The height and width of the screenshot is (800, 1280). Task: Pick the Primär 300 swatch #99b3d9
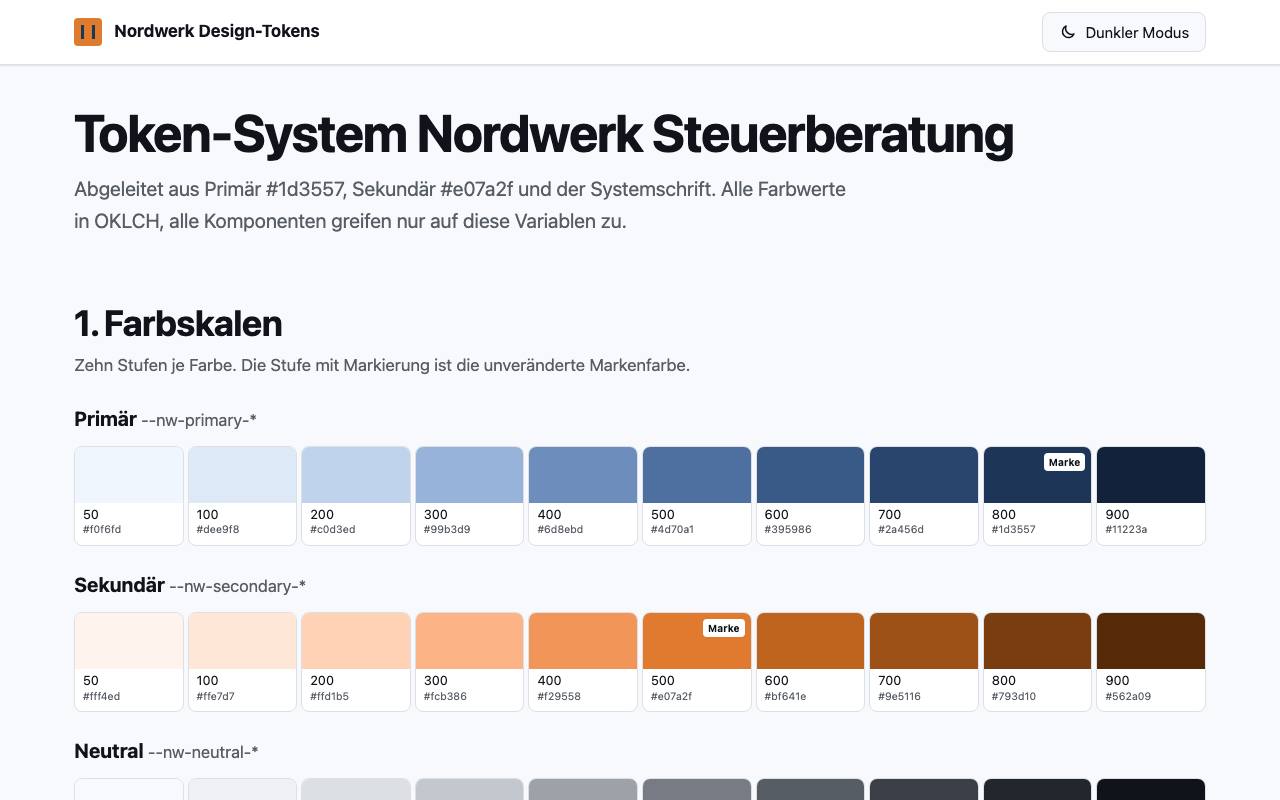pyautogui.click(x=470, y=496)
